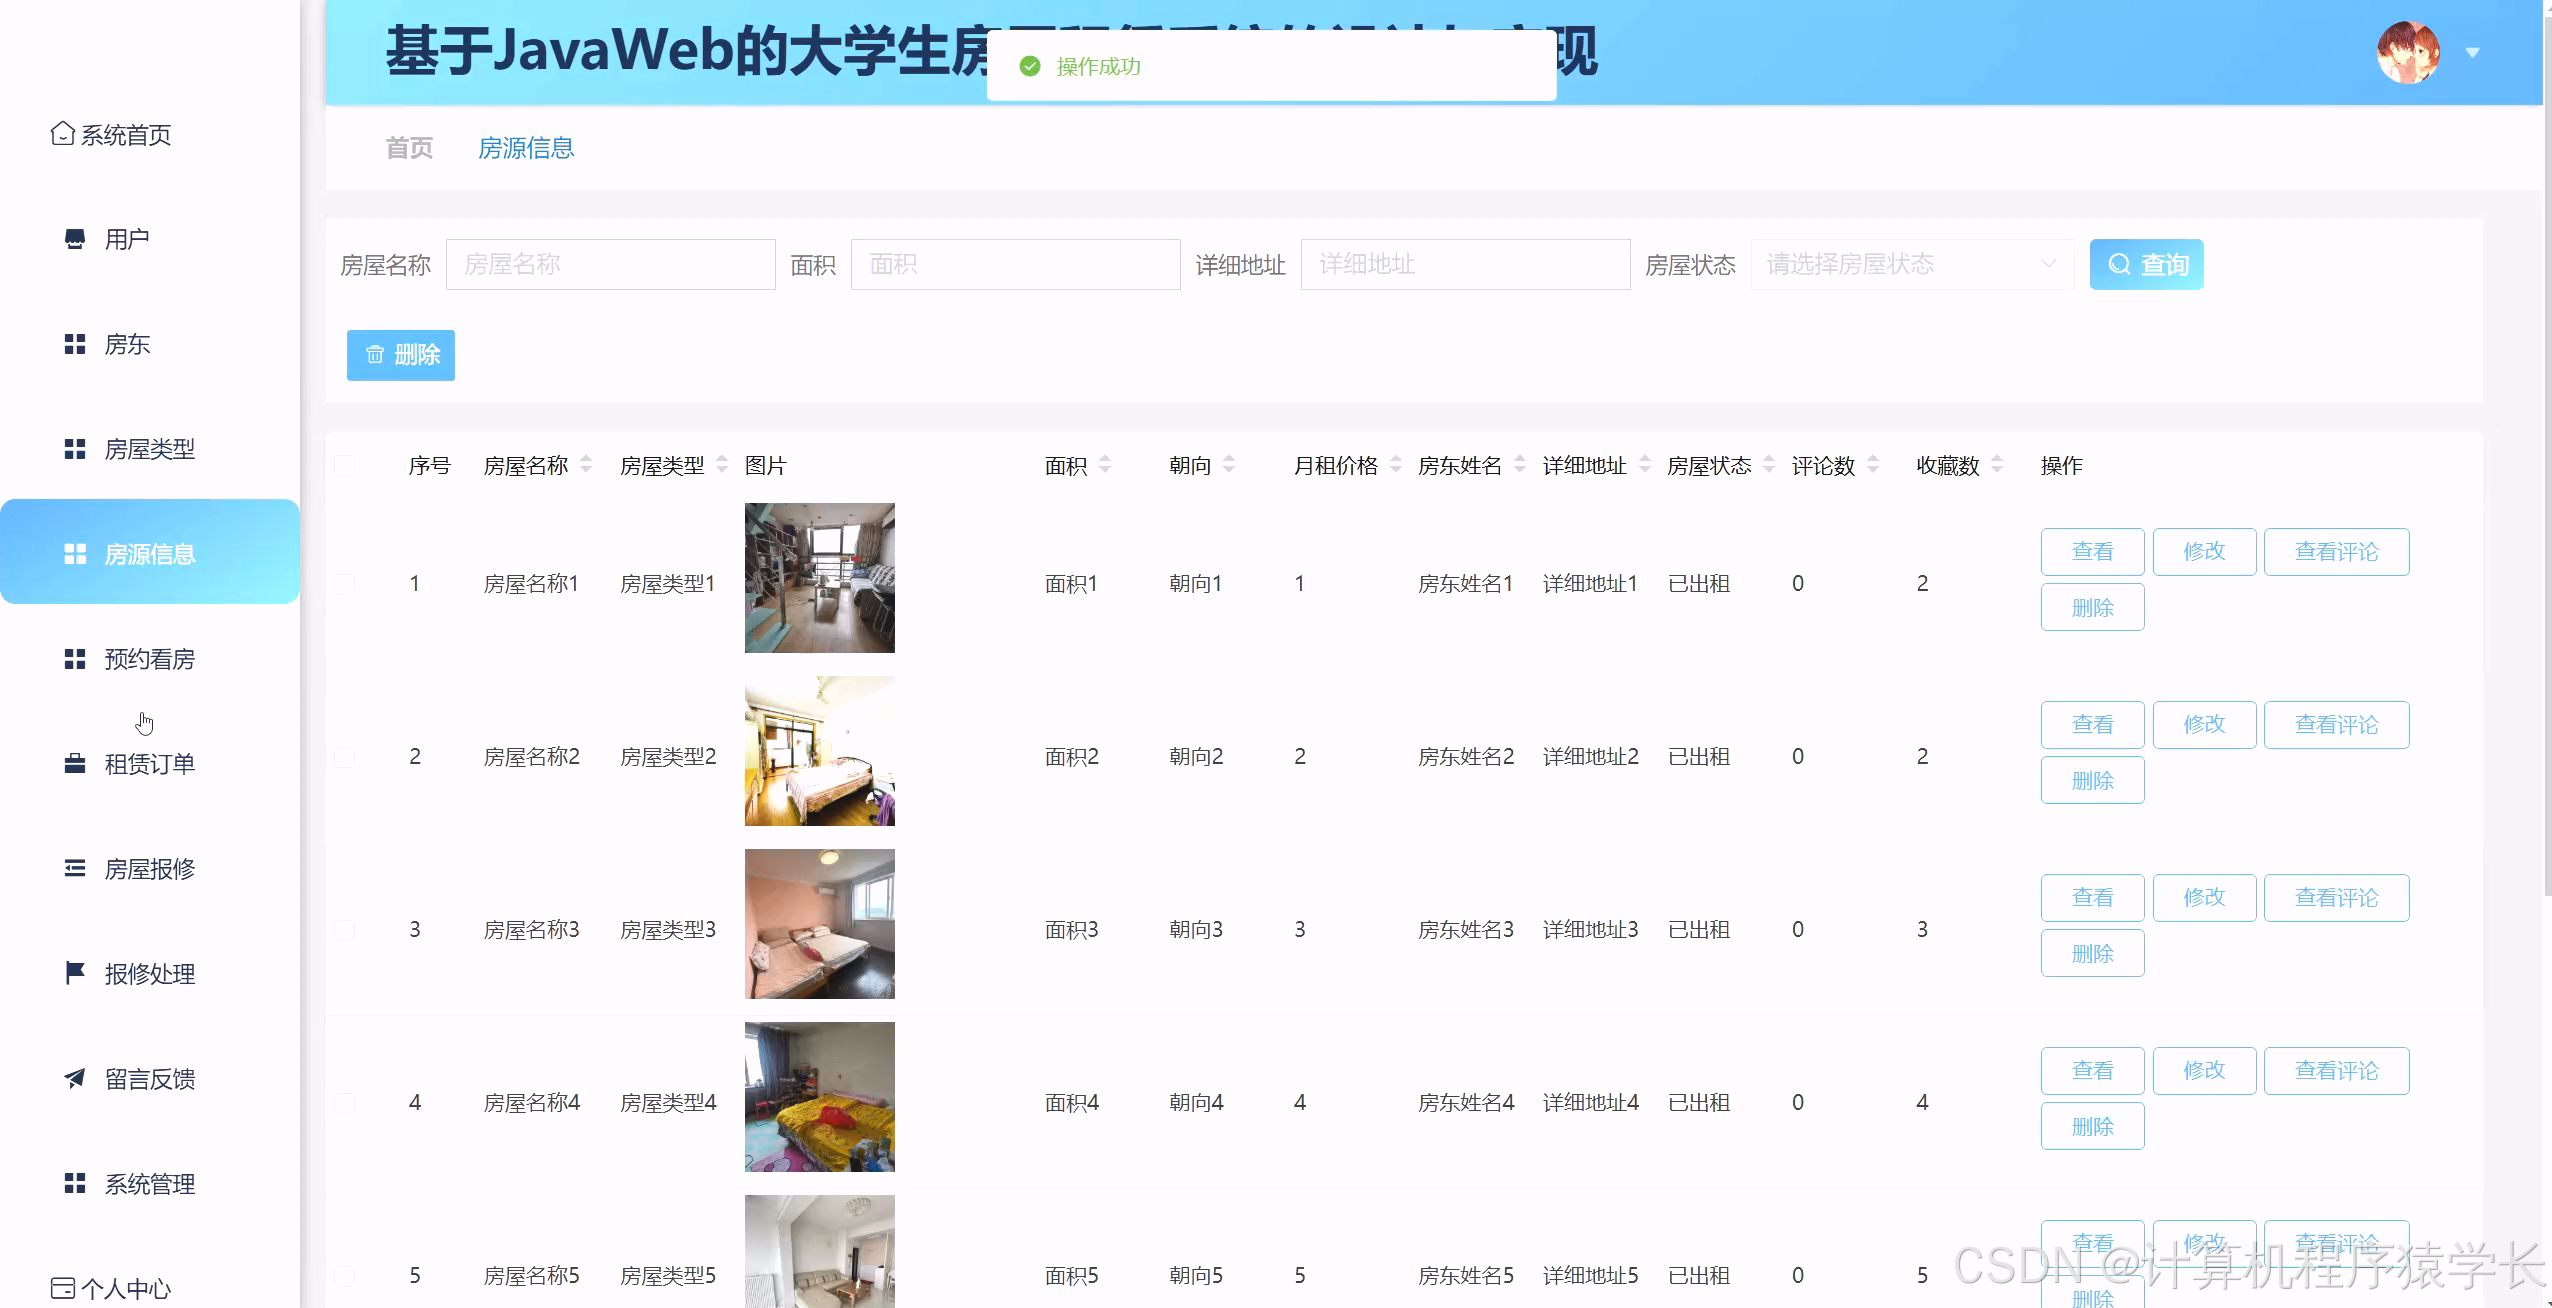
Task: Open the 租赁订单 menu item
Action: coord(150,764)
